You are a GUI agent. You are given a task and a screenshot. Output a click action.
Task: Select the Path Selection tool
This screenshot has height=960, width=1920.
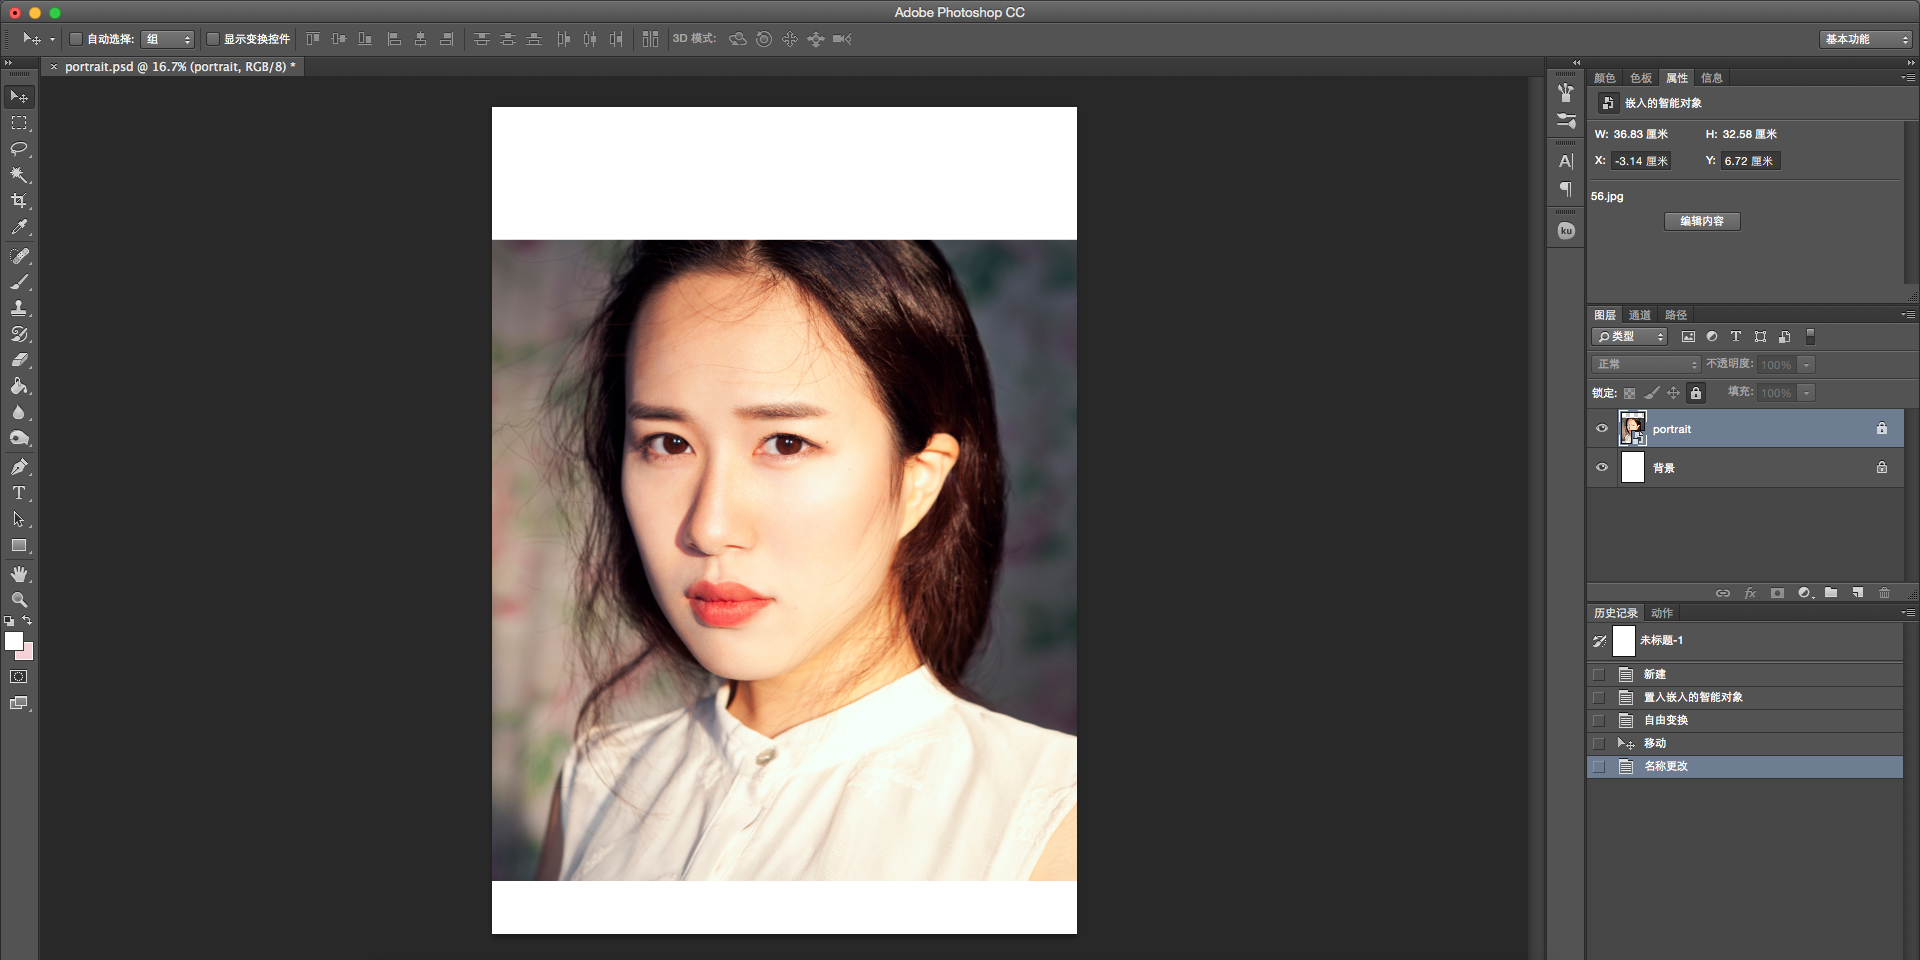pyautogui.click(x=19, y=519)
